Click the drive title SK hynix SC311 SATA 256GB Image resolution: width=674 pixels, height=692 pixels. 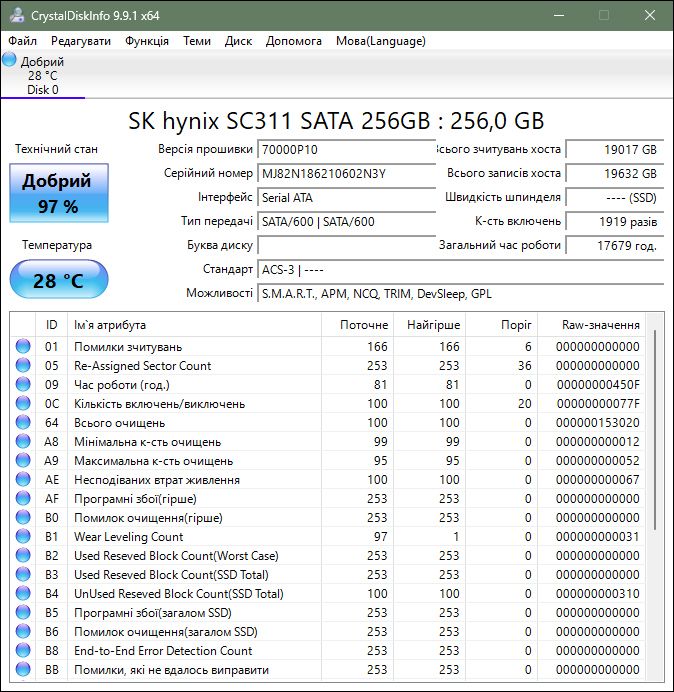(x=336, y=121)
